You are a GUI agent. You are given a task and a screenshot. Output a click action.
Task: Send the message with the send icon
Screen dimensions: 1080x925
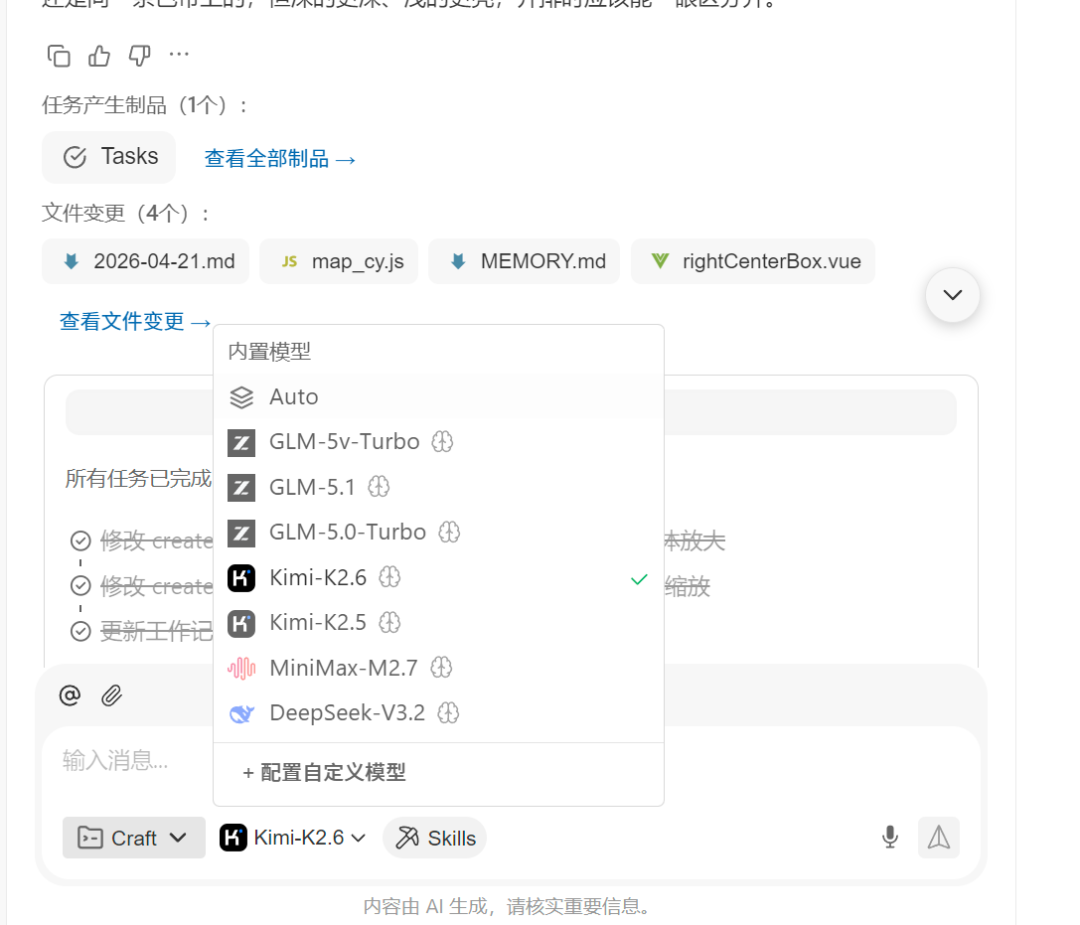[938, 837]
